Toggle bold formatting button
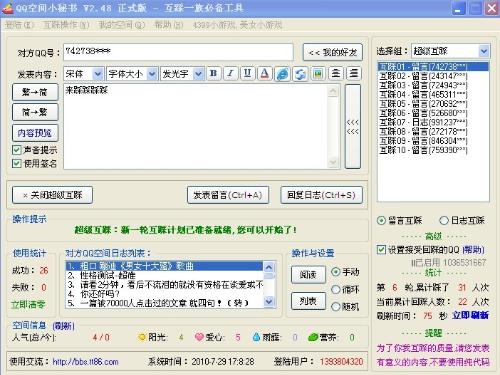The image size is (500, 375). (214, 73)
